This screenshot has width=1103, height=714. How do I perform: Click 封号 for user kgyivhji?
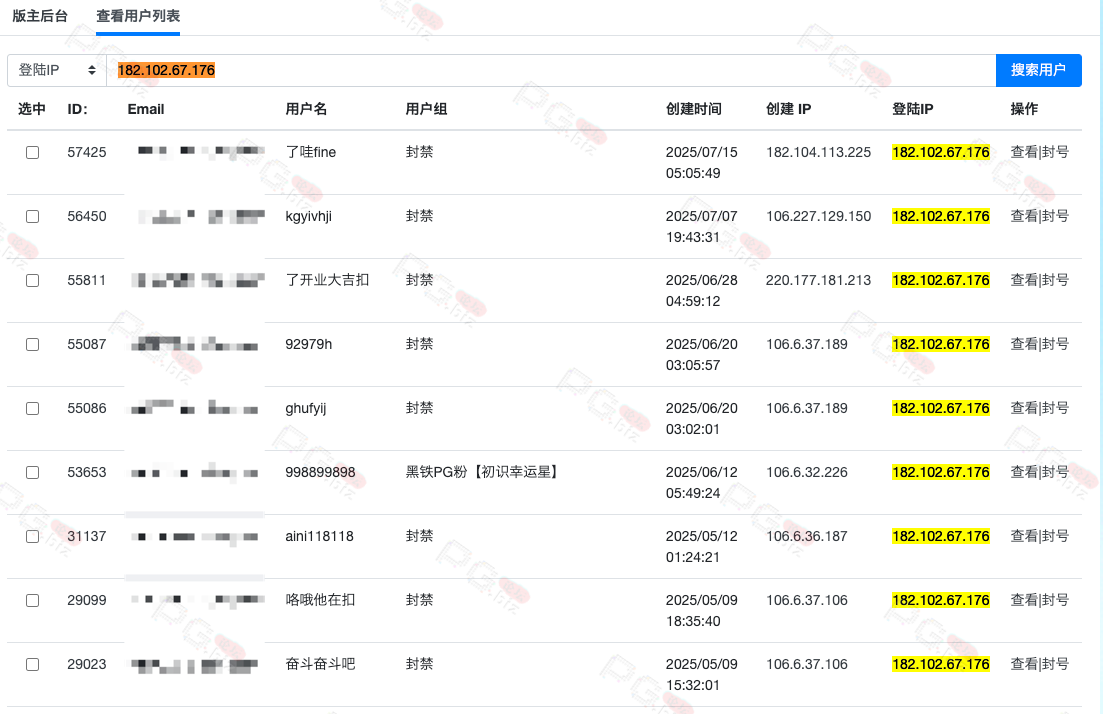(1056, 216)
